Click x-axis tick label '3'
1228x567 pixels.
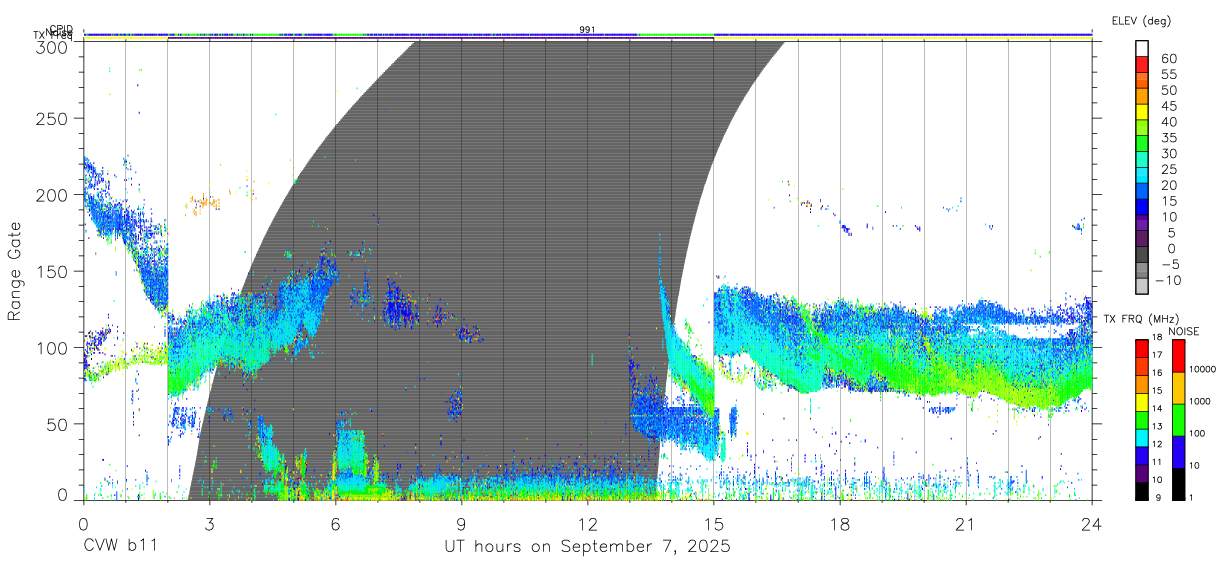(x=209, y=523)
